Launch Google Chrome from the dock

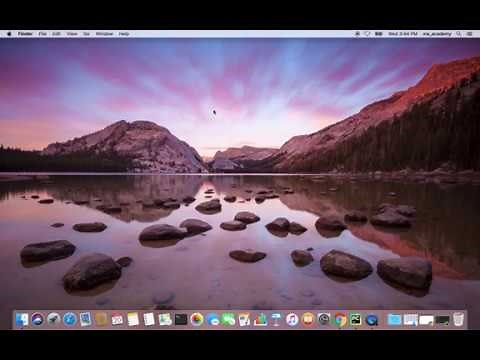340,320
